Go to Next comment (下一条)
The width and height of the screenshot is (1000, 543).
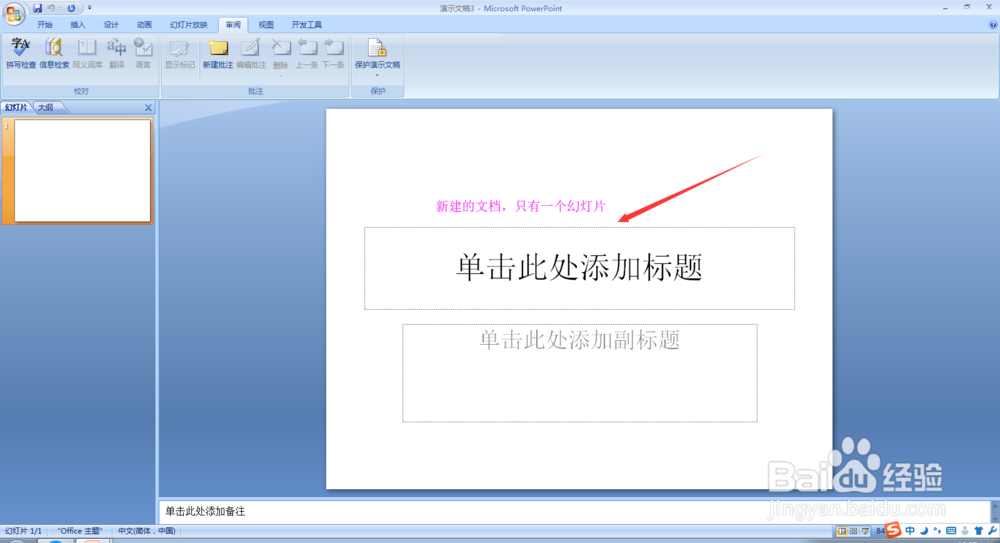[x=334, y=53]
